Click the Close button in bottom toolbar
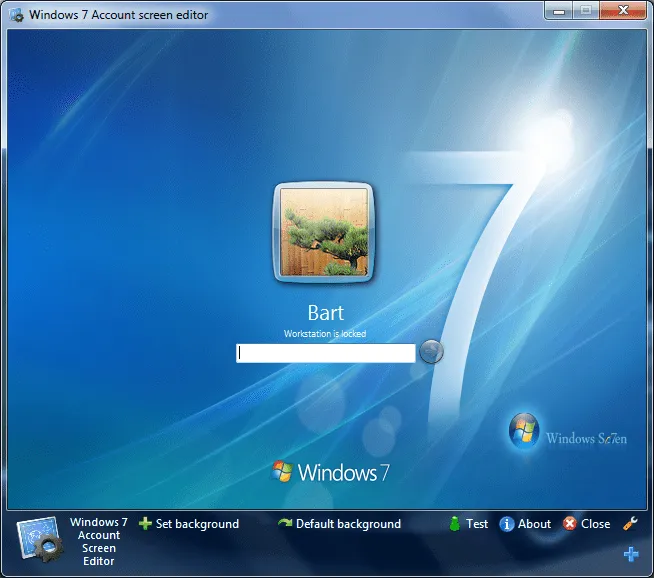The height and width of the screenshot is (578, 654). pos(586,524)
